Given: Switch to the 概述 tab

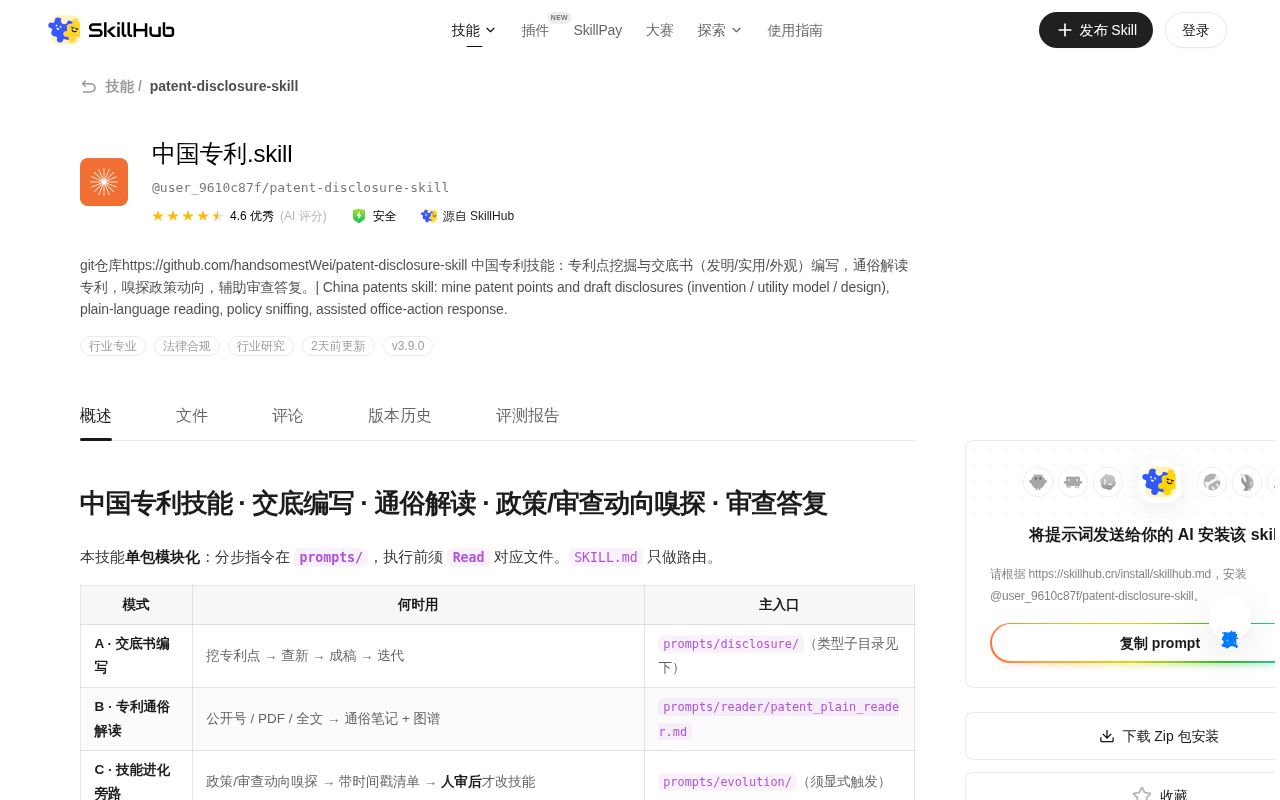Looking at the screenshot, I should click(x=96, y=416).
